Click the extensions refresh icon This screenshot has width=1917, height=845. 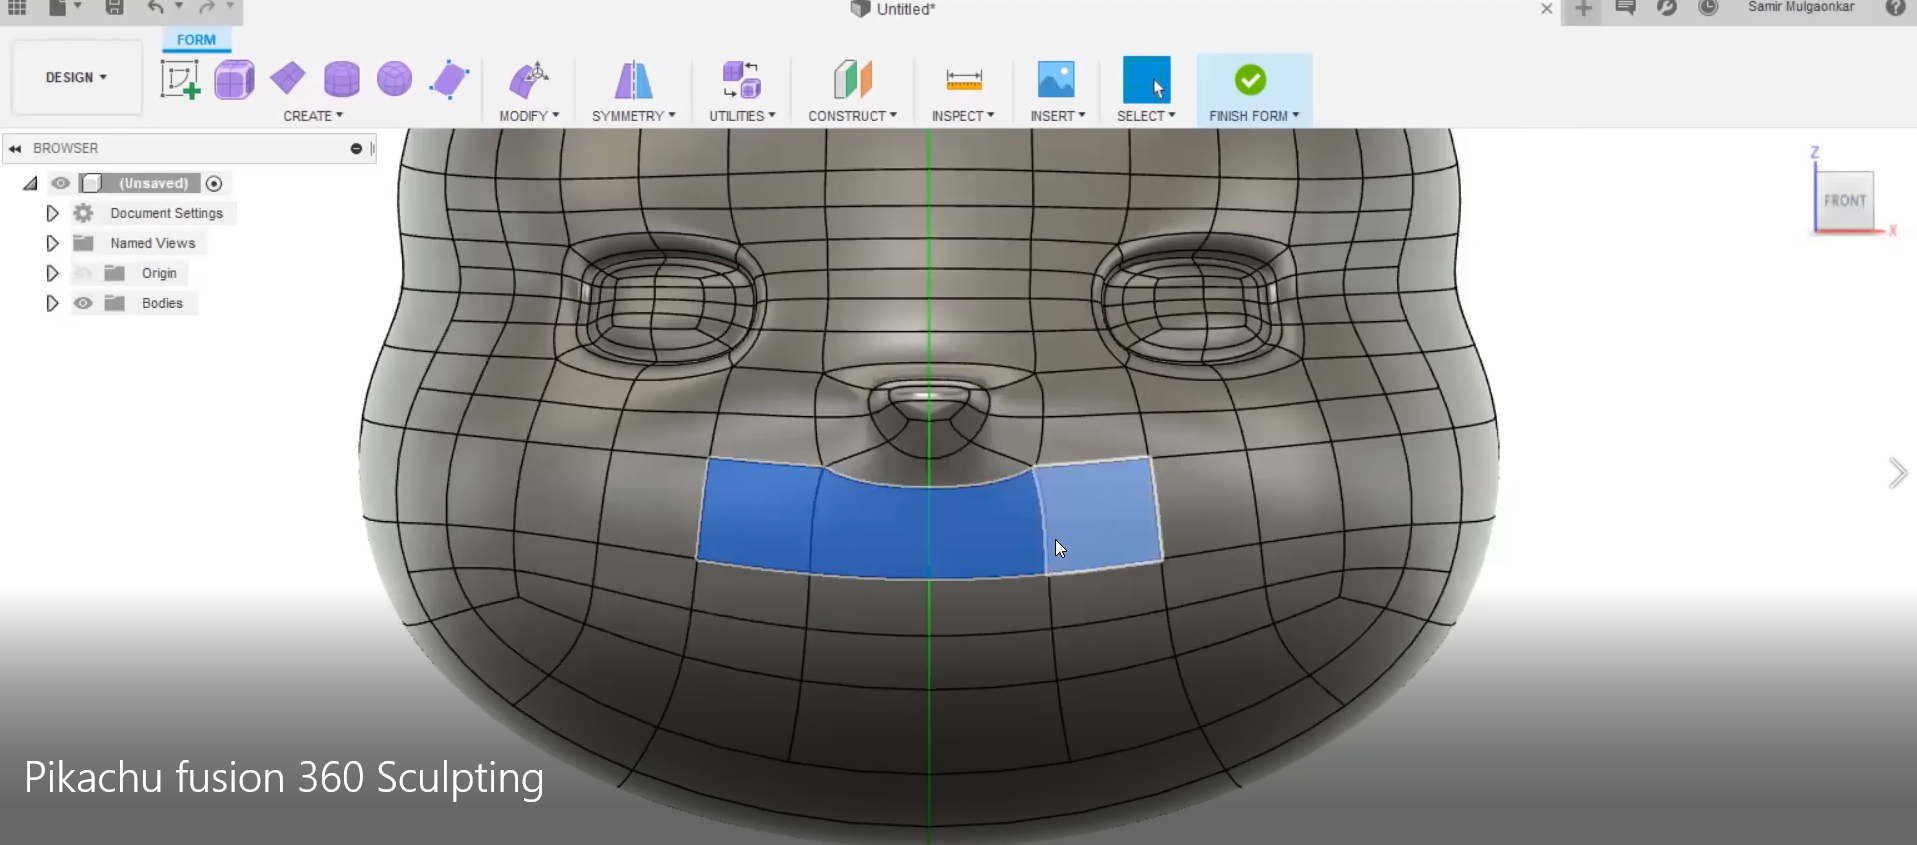pos(1666,8)
